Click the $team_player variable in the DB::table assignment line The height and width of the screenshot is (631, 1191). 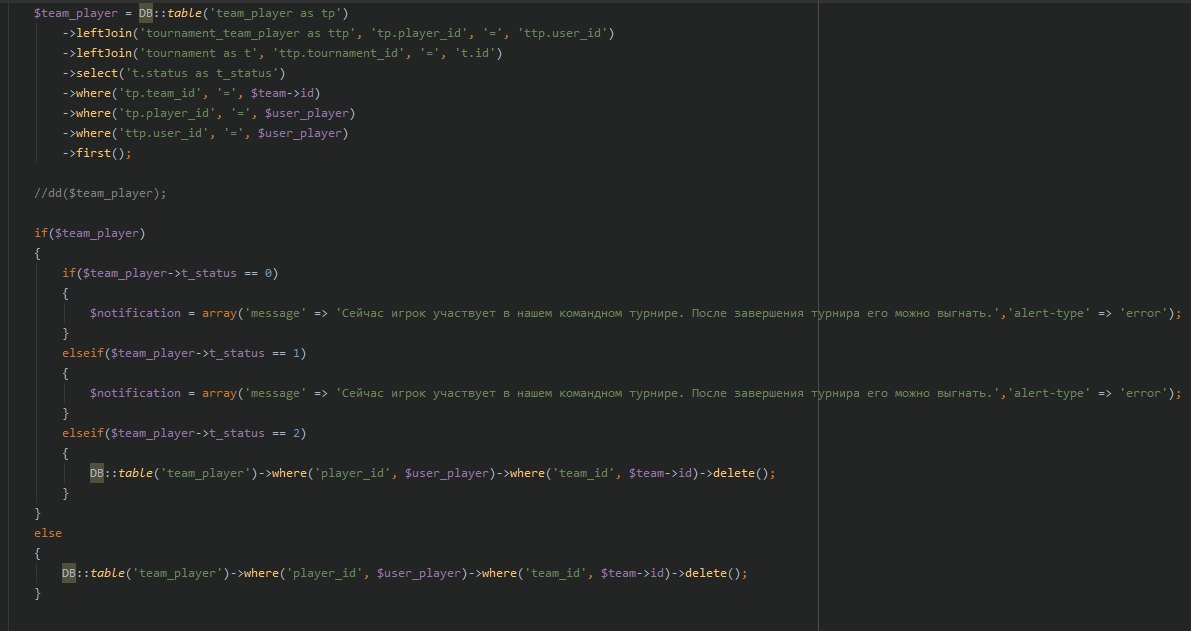(76, 13)
